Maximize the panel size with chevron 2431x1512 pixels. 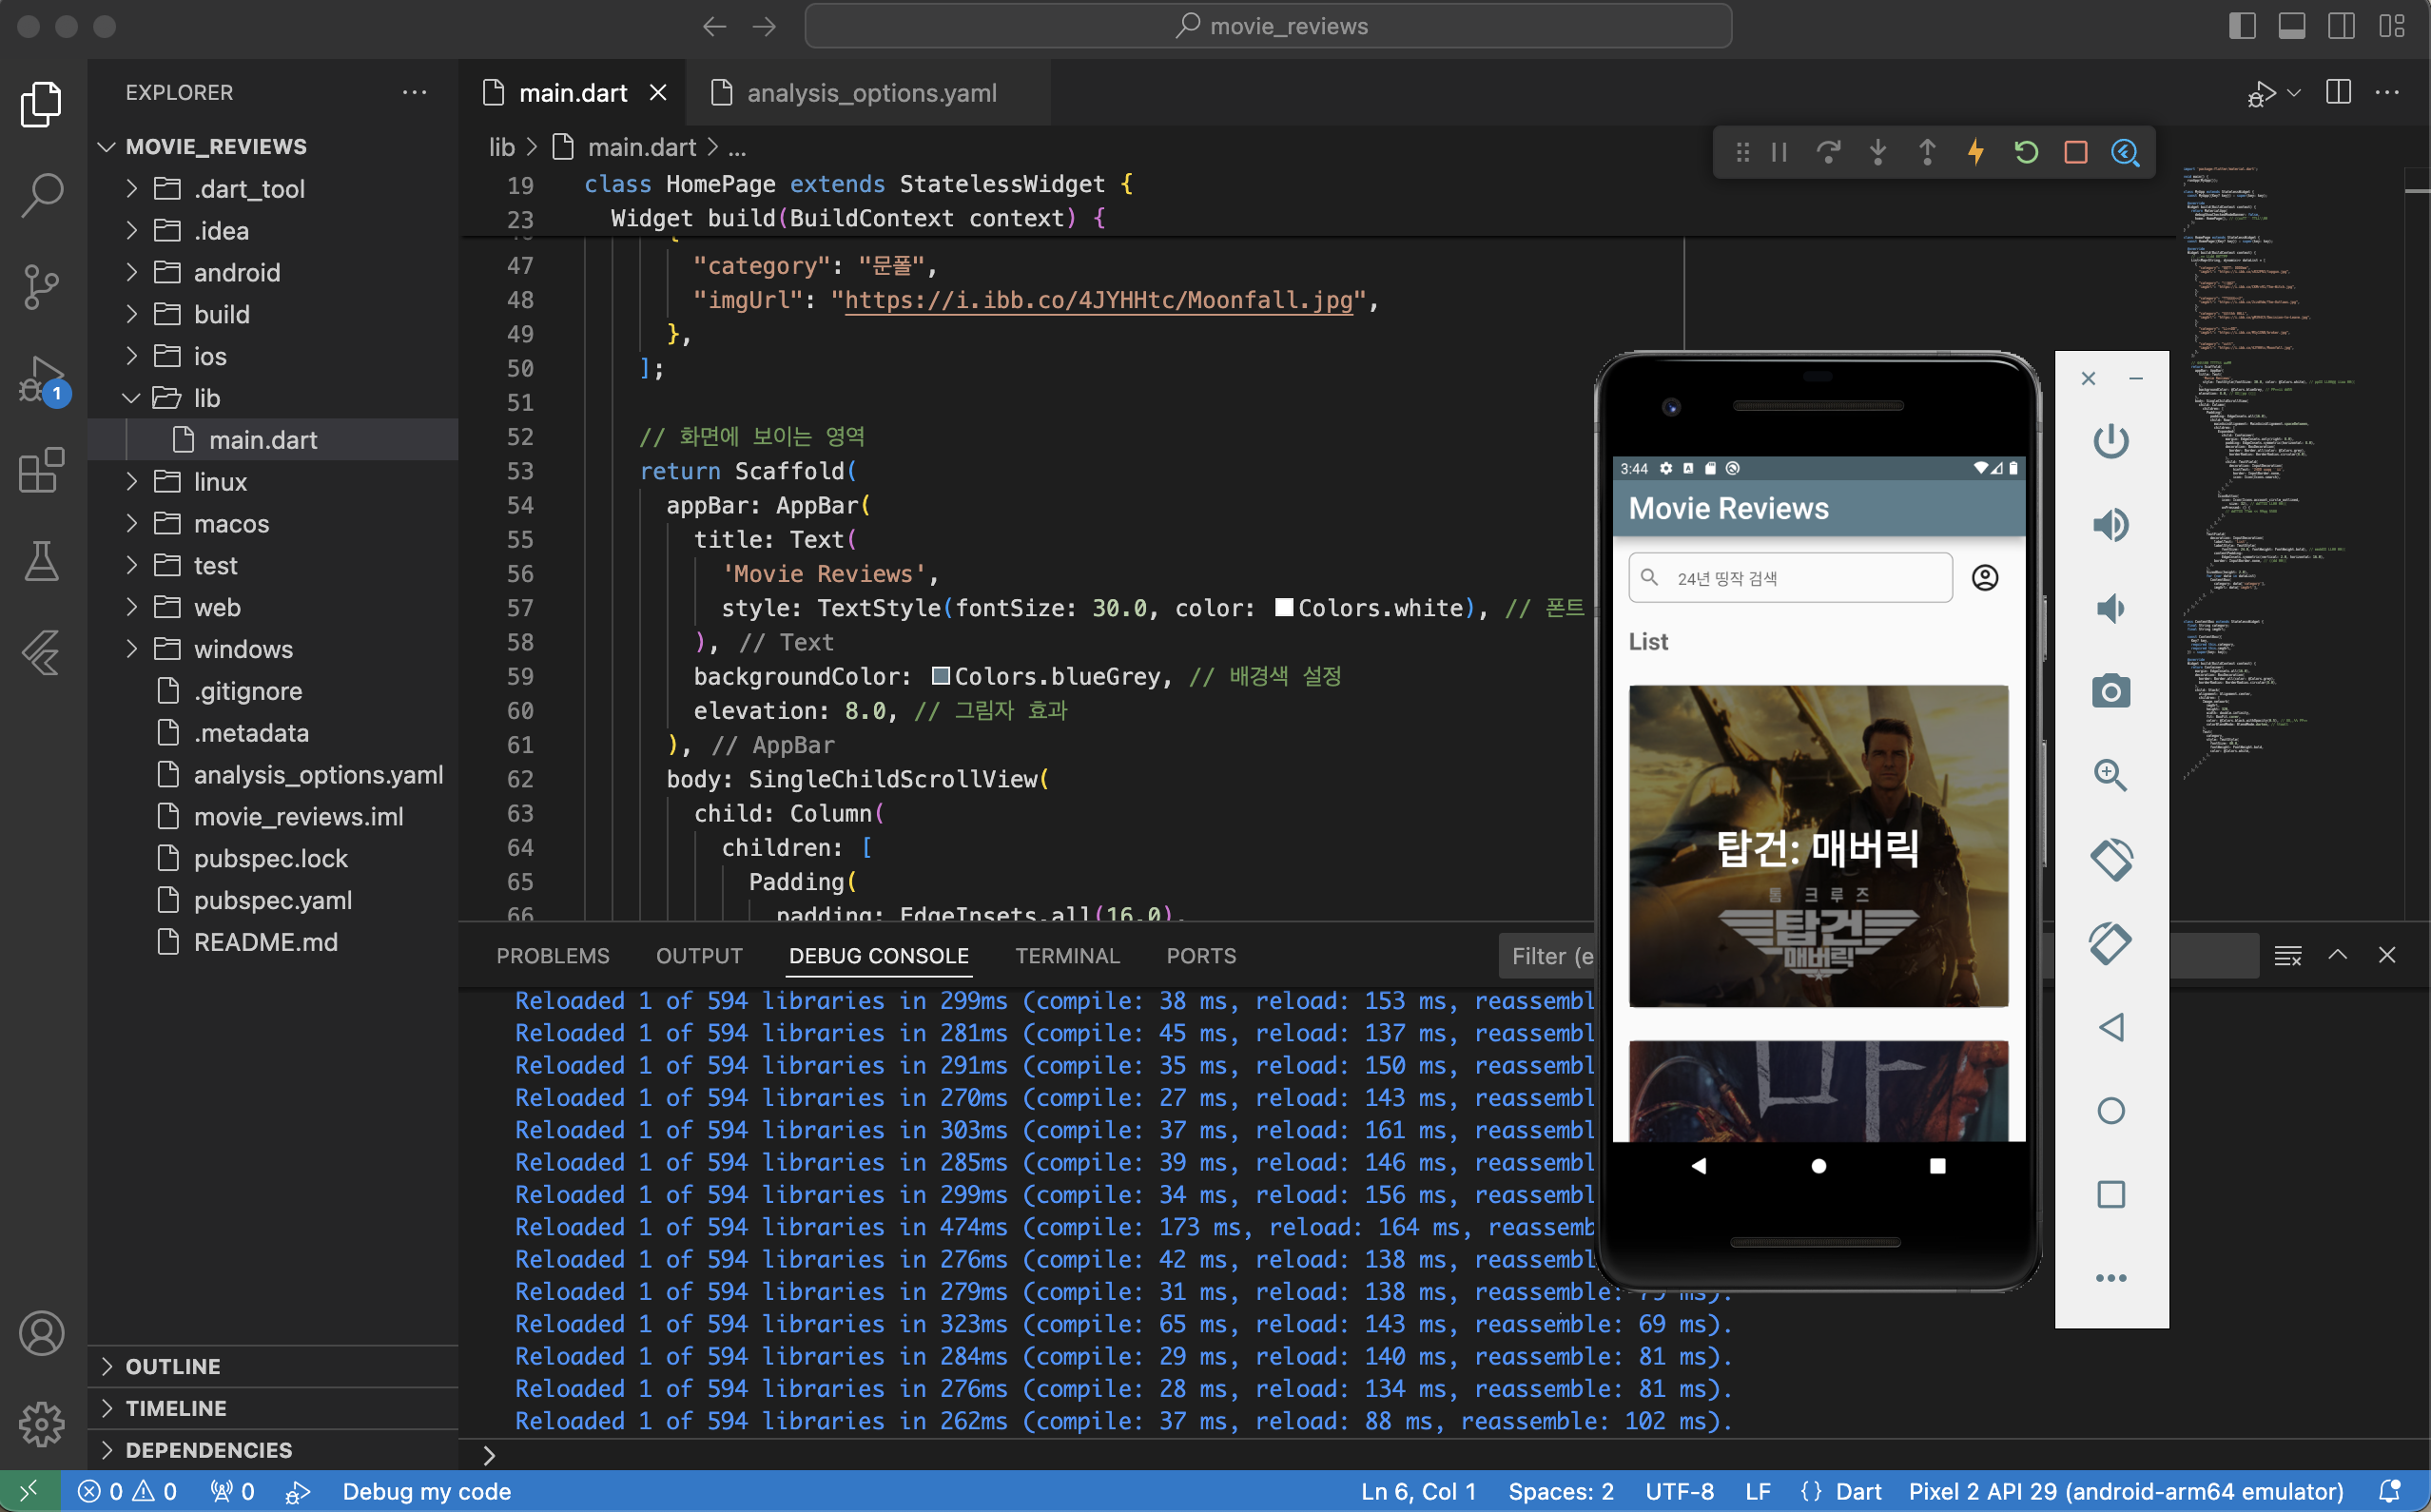[2337, 955]
